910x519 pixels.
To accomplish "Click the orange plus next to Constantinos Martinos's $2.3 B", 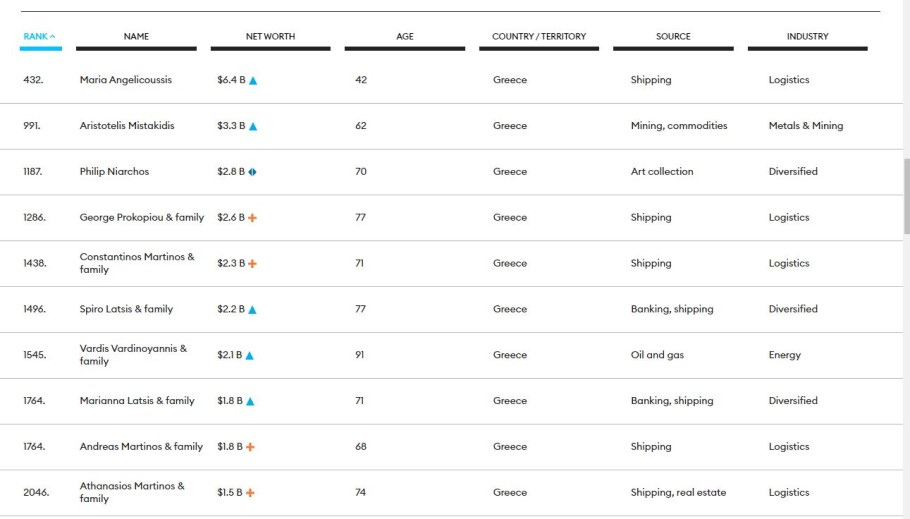I will (252, 264).
